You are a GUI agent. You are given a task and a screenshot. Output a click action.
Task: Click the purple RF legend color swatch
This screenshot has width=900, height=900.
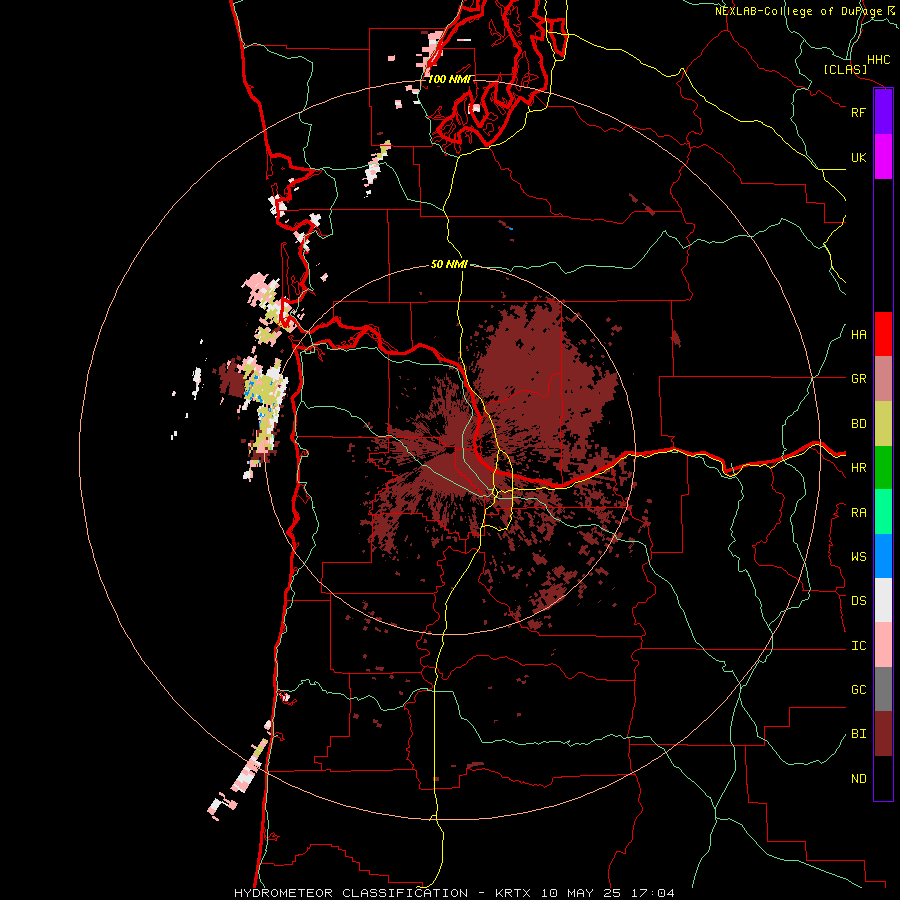[x=883, y=112]
